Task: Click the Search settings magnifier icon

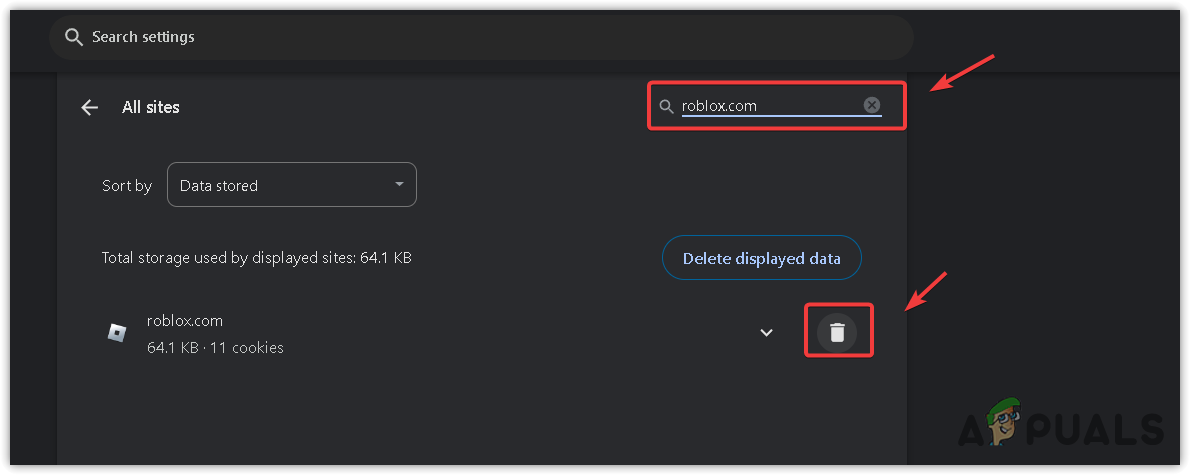Action: coord(72,37)
